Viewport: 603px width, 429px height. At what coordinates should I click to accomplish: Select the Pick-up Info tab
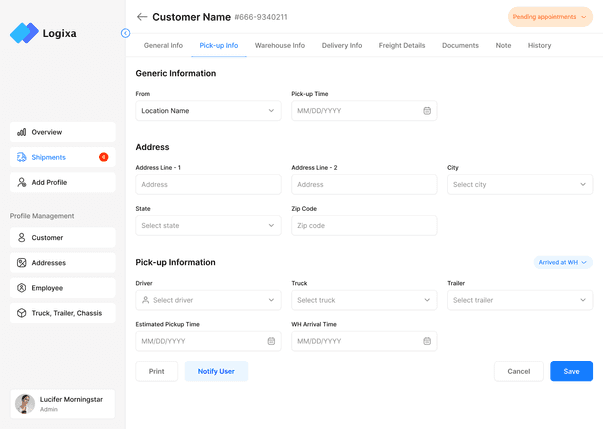click(x=218, y=45)
